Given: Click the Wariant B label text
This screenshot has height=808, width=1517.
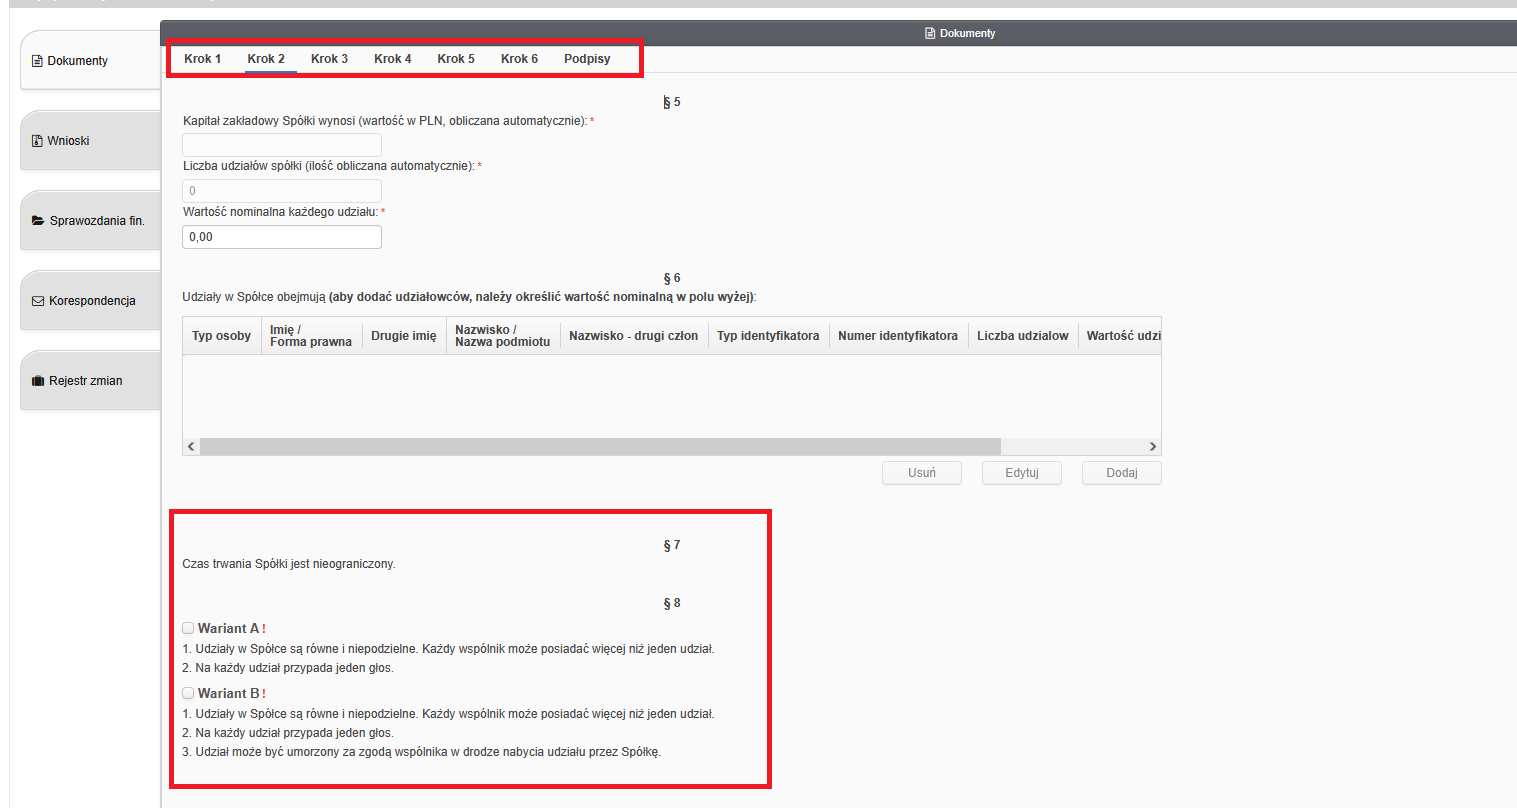Looking at the screenshot, I should pyautogui.click(x=229, y=693).
